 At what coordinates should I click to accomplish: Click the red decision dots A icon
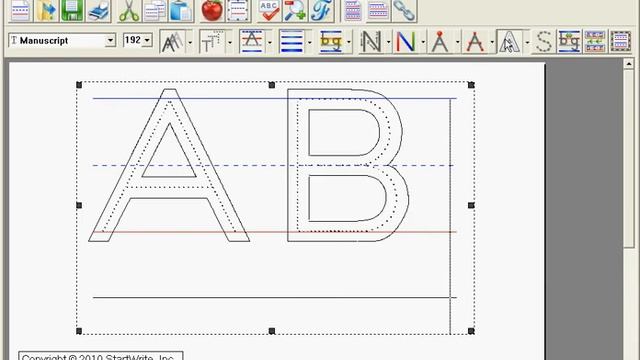475,41
